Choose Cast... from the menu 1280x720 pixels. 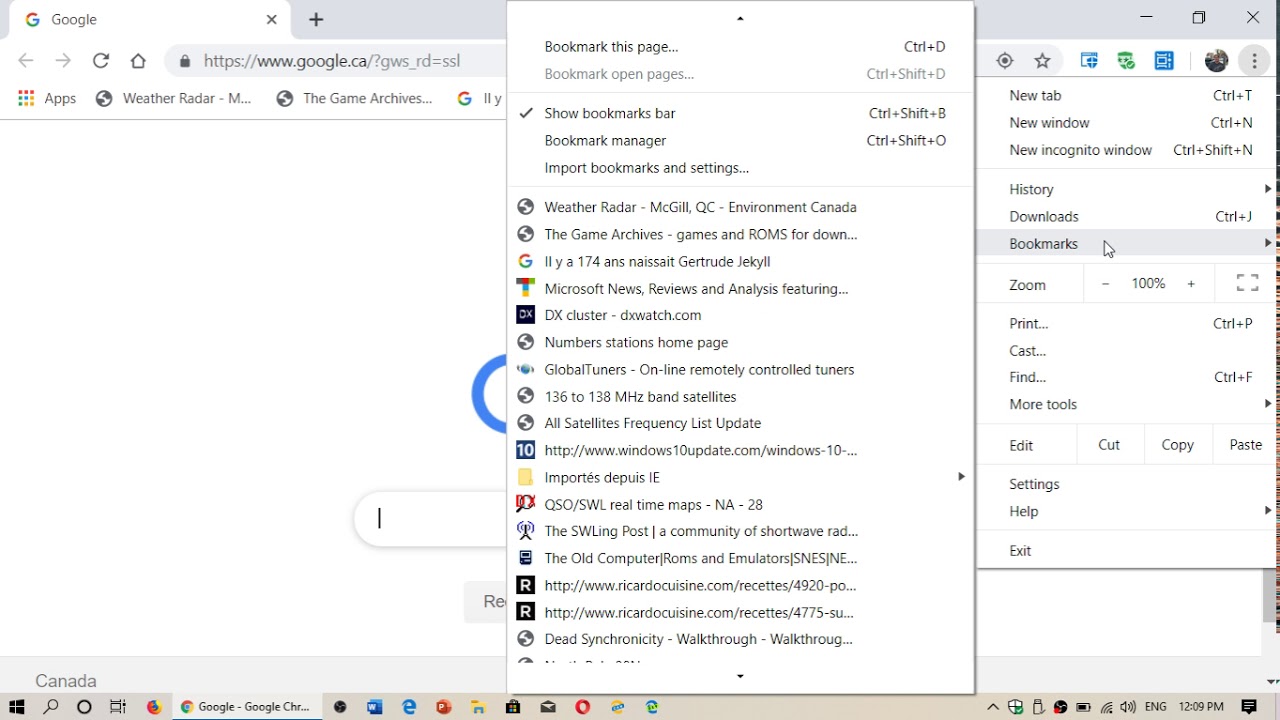coord(1128,350)
